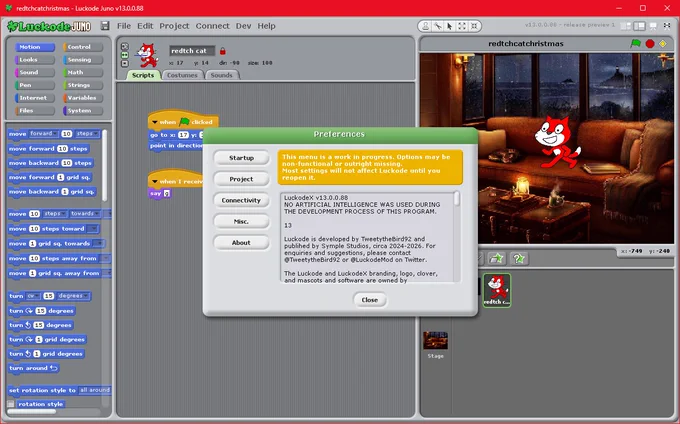The width and height of the screenshot is (680, 424).
Task: Click the green flag above the stage
Action: (x=636, y=43)
